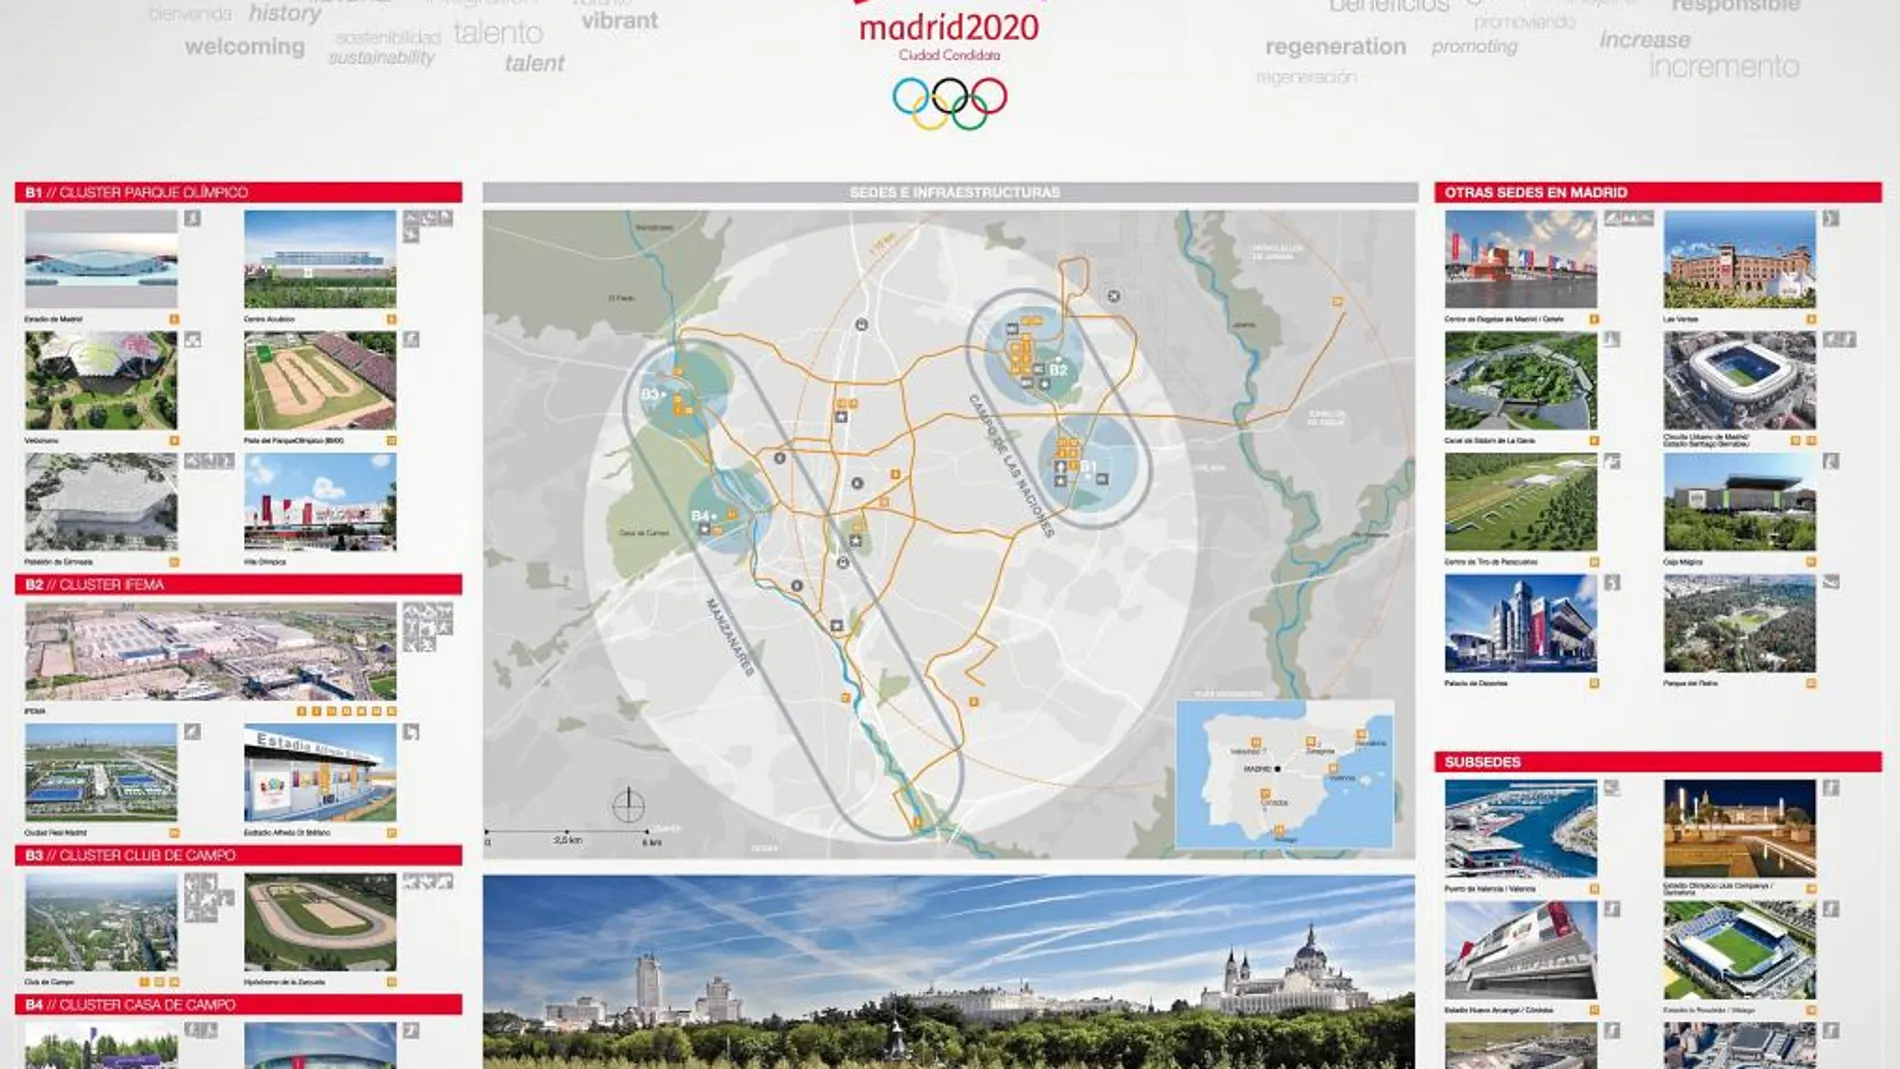Open the Estadio de Madrid thumbnail
Image resolution: width=1900 pixels, height=1069 pixels.
coord(101,259)
